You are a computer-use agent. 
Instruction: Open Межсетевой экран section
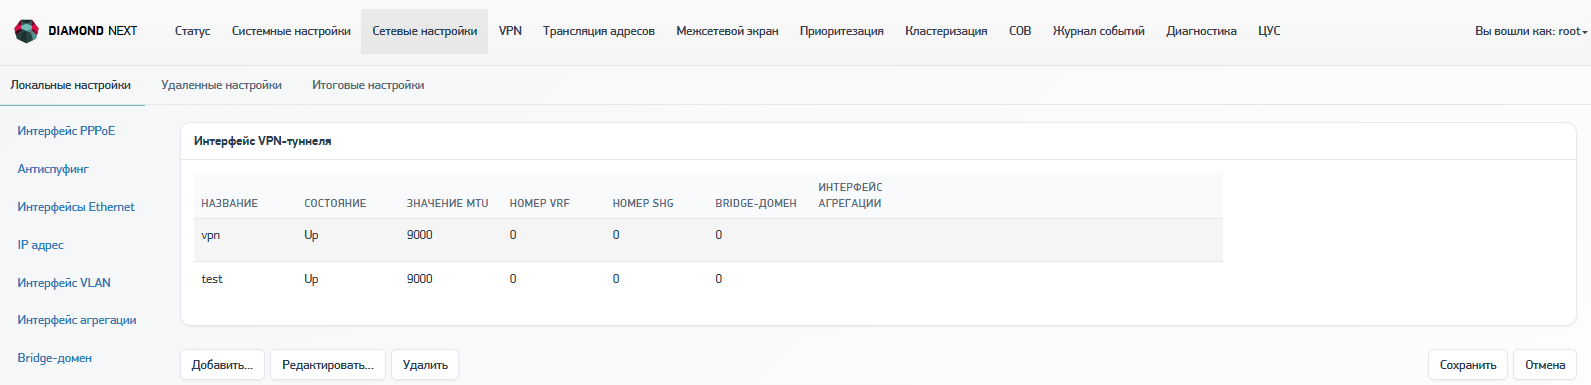click(727, 31)
